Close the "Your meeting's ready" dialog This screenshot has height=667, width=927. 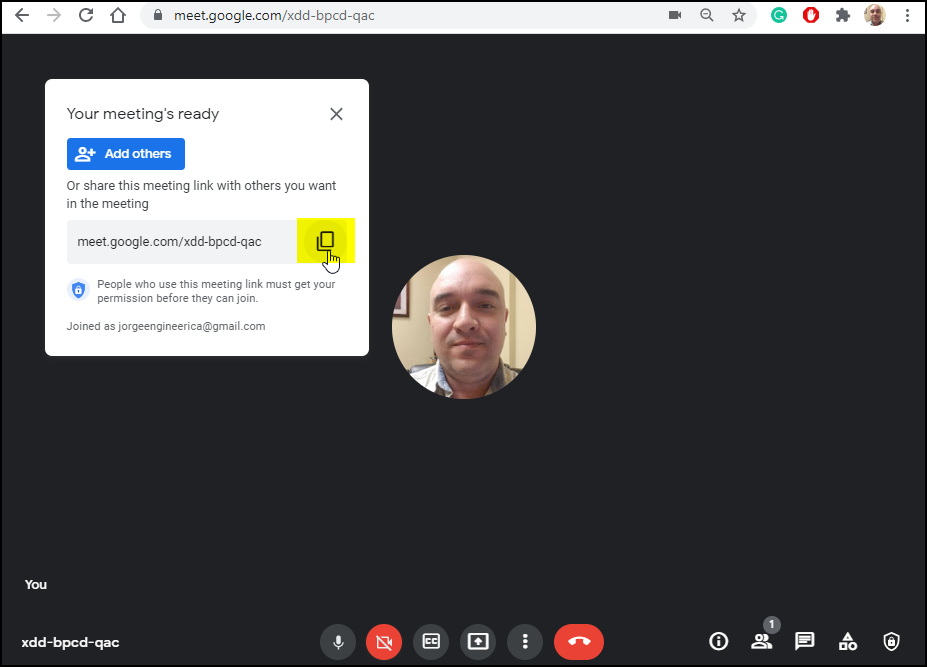coord(336,114)
